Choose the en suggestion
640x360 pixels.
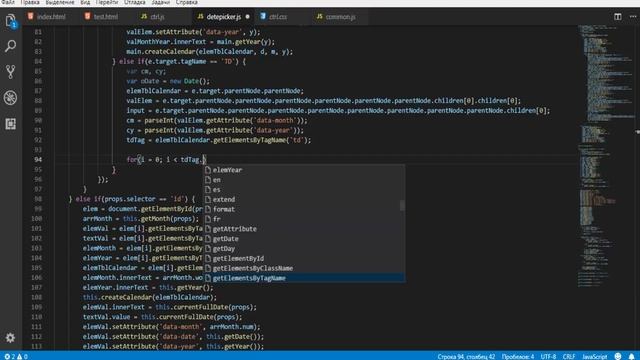click(304, 180)
